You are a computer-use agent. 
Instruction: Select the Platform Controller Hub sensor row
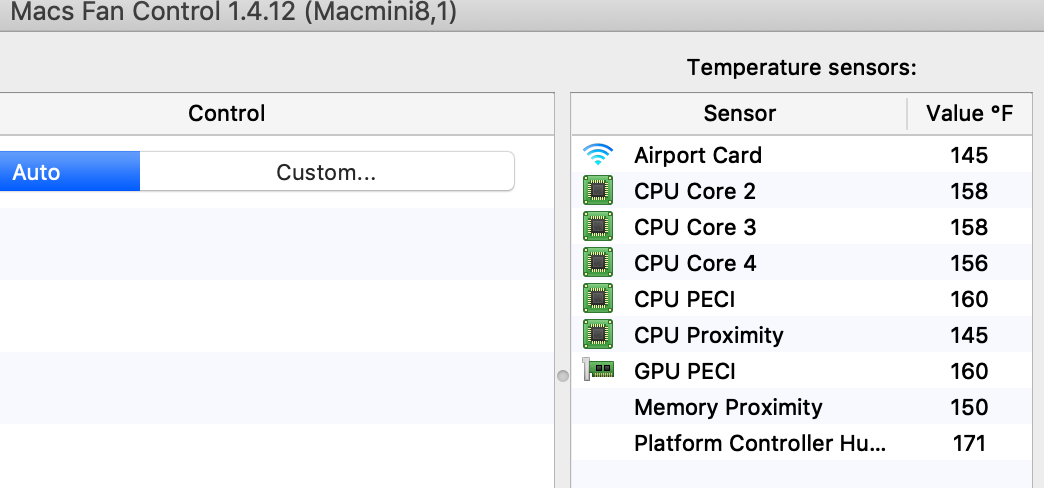point(759,443)
